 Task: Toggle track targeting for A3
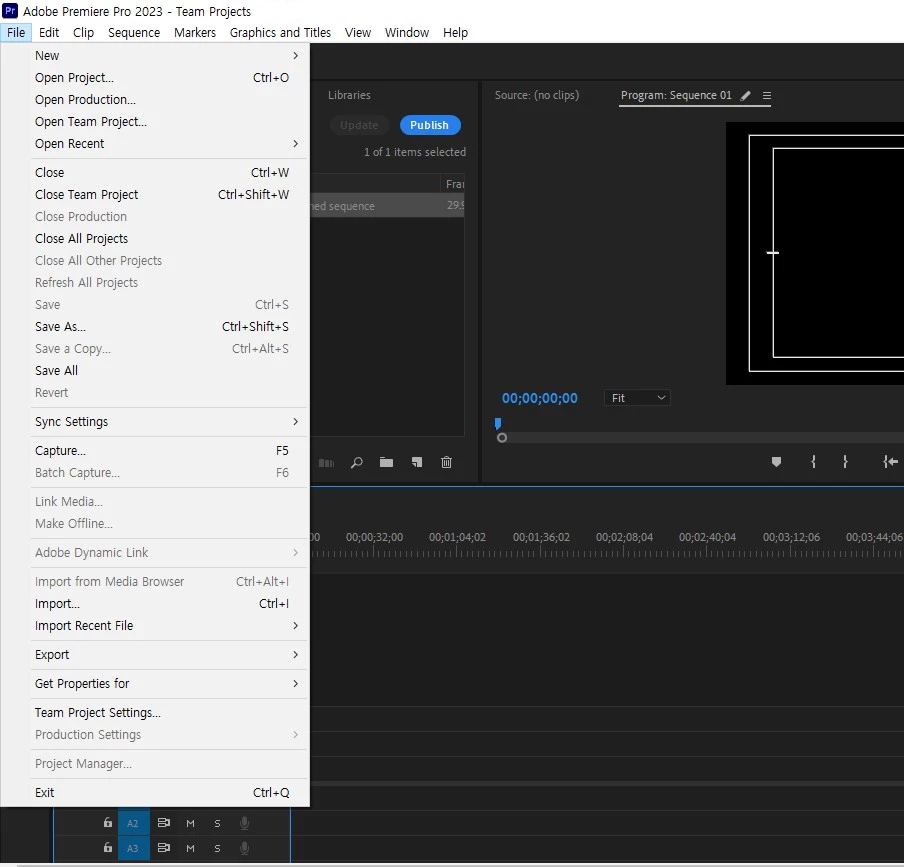[133, 849]
